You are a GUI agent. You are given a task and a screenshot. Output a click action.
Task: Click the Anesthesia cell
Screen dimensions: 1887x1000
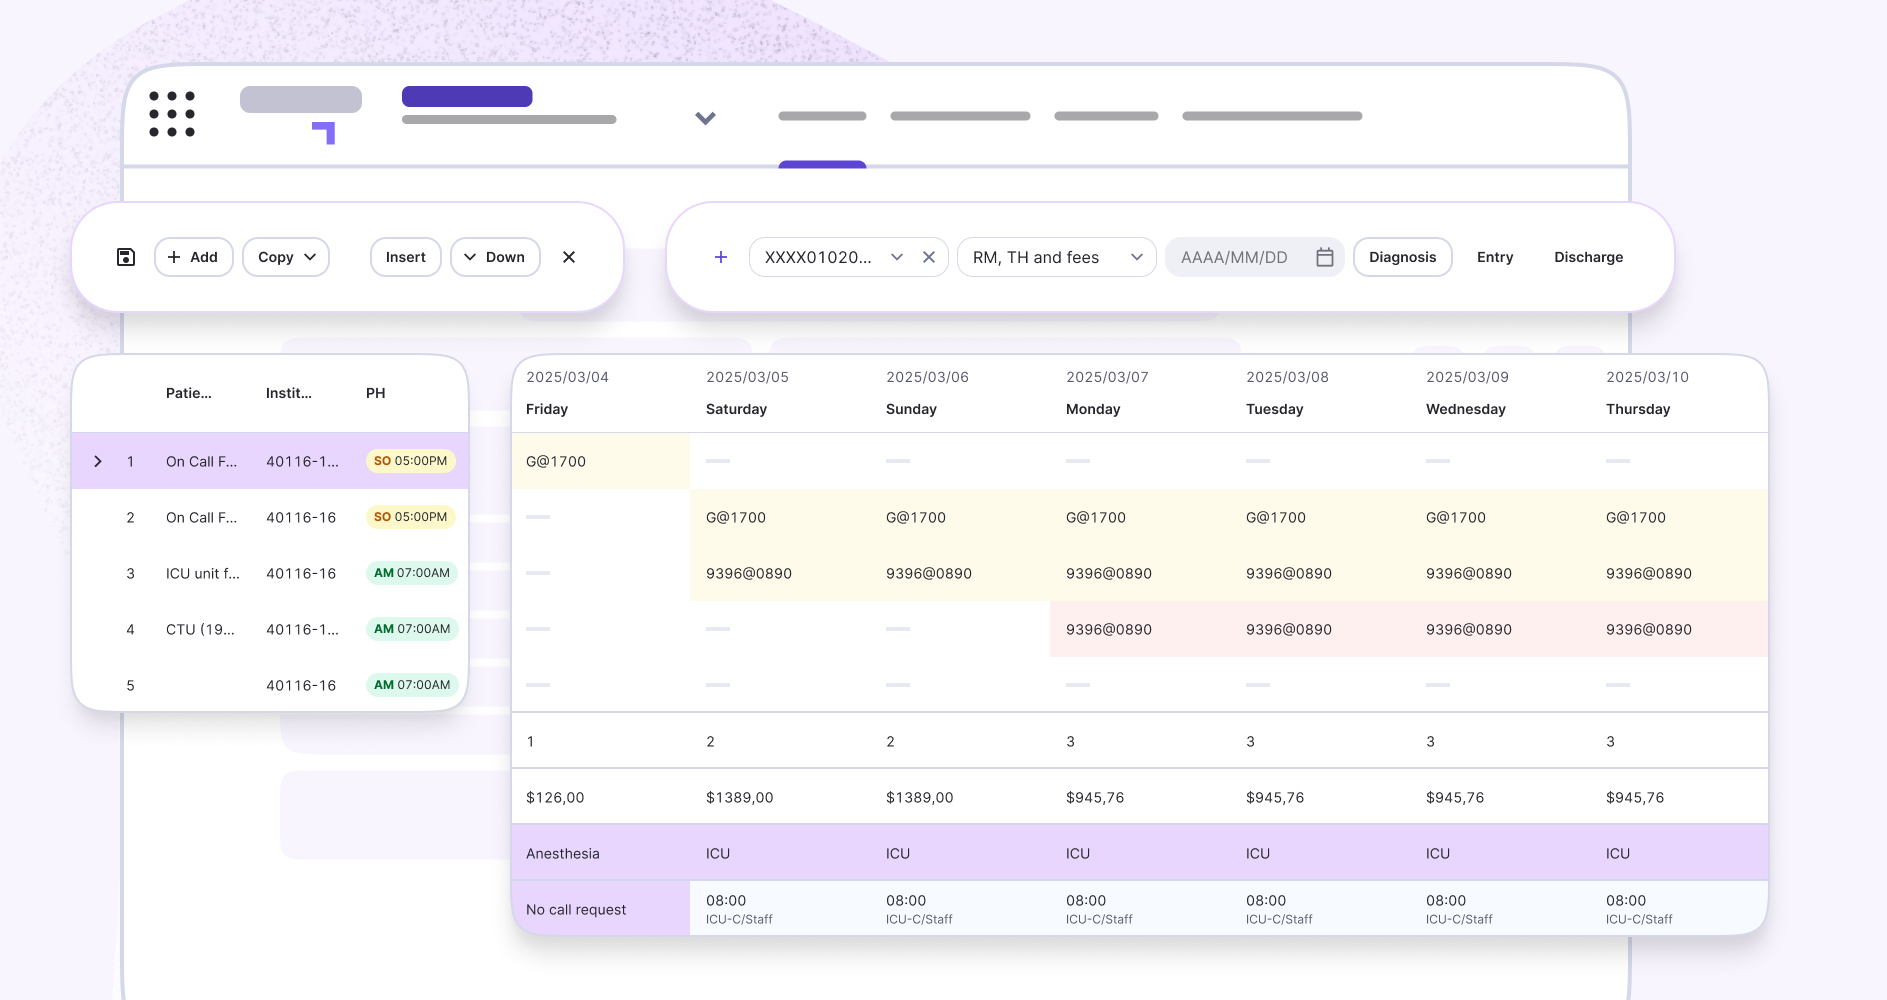600,853
